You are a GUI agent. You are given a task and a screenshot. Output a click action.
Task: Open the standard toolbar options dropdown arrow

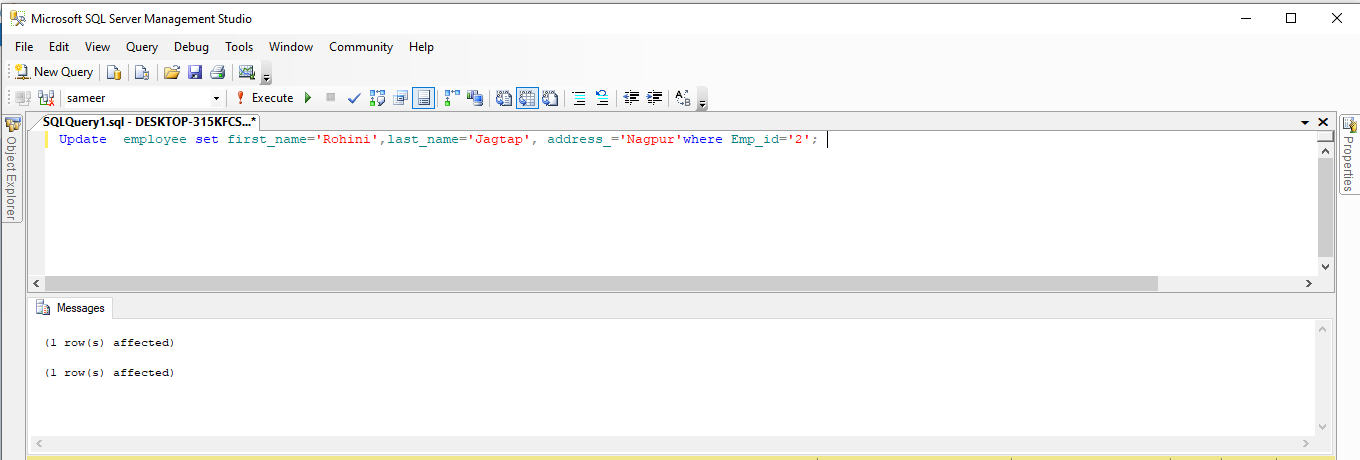[267, 74]
